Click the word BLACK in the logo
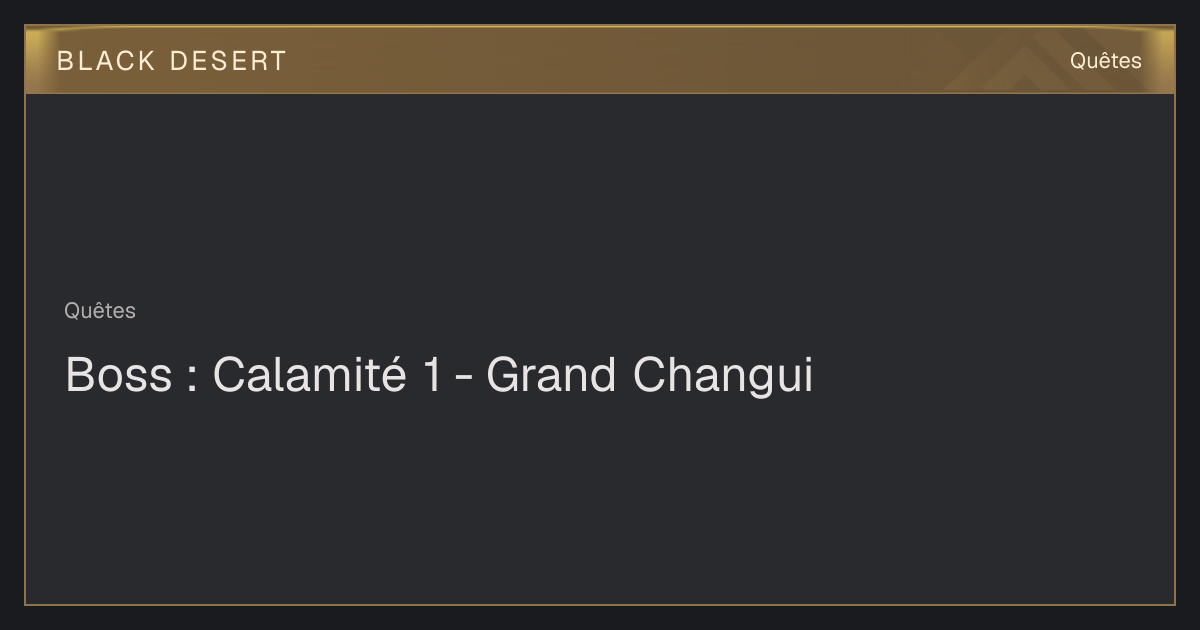The height and width of the screenshot is (630, 1200). tap(106, 61)
